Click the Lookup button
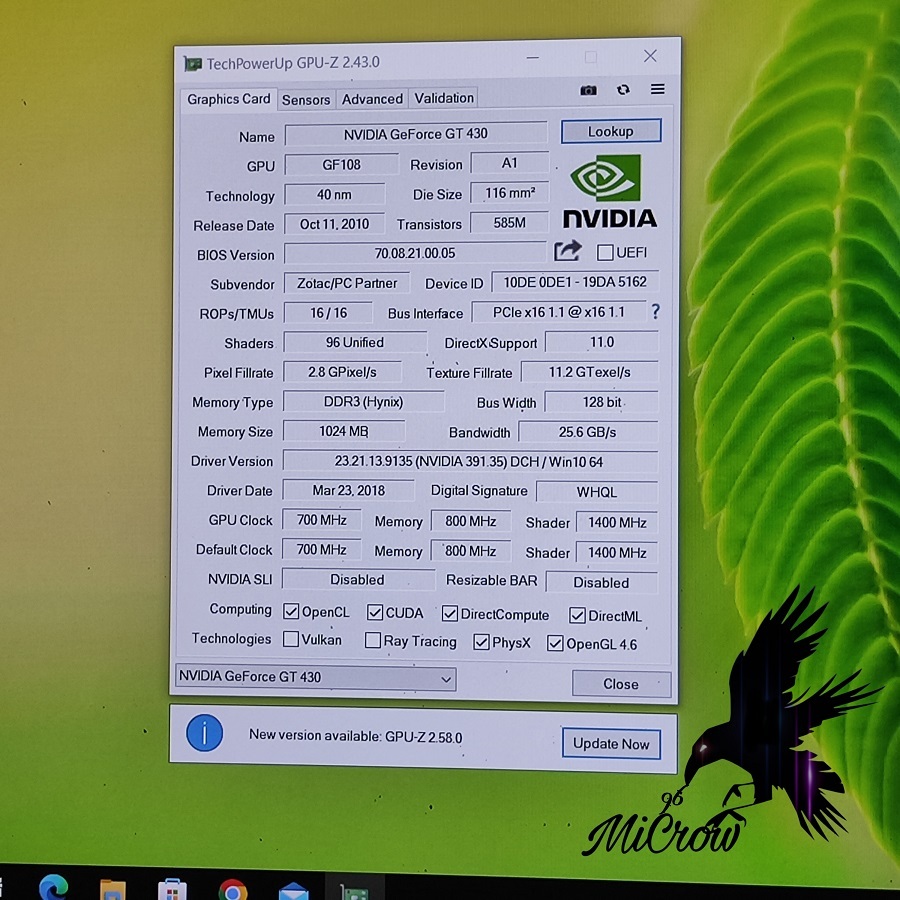This screenshot has height=900, width=900. tap(610, 131)
